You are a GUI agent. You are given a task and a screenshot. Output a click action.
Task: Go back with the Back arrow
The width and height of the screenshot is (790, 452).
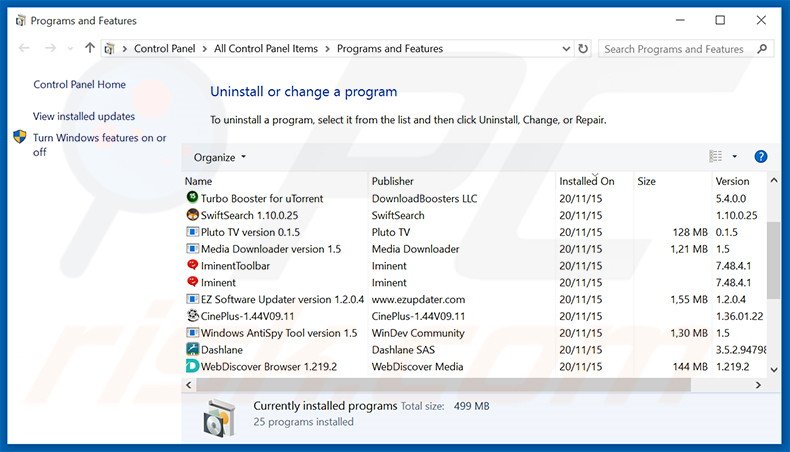24,48
